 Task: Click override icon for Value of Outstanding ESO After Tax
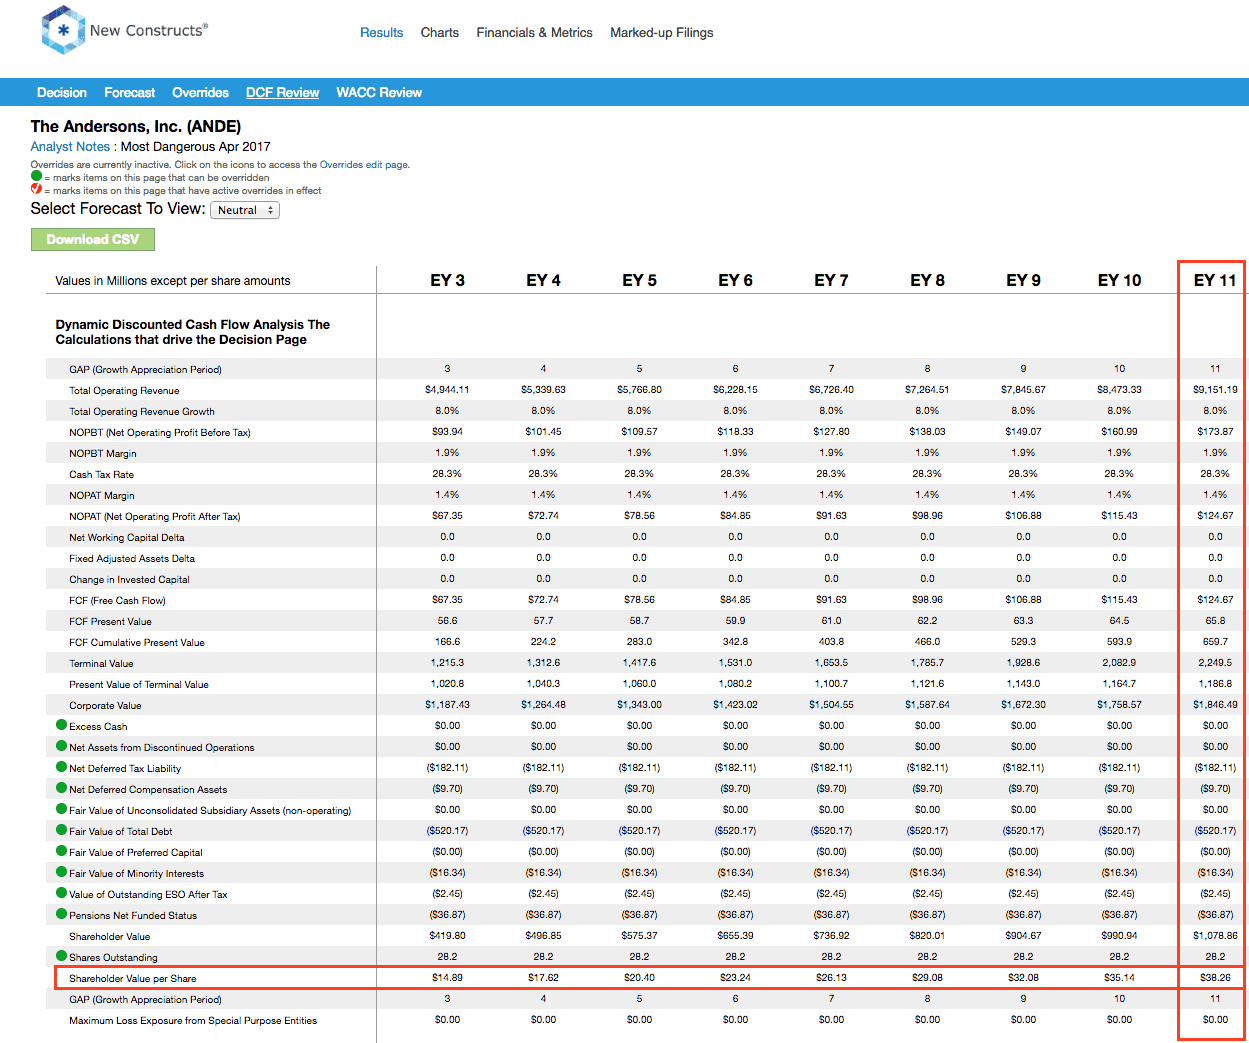click(62, 893)
